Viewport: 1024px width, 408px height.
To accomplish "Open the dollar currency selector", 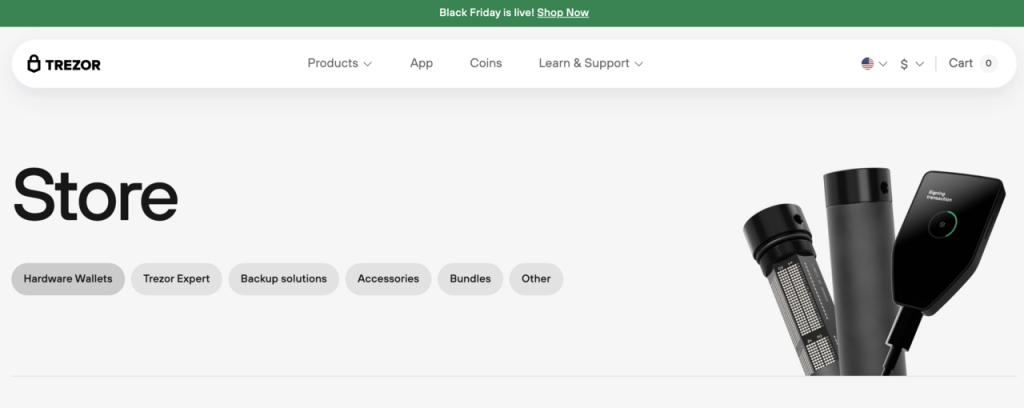I will pos(912,64).
